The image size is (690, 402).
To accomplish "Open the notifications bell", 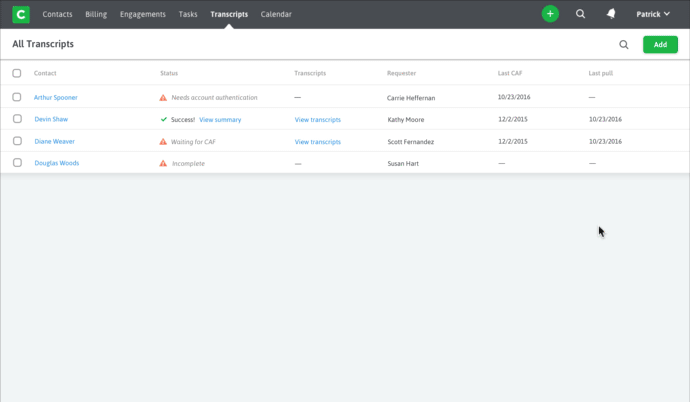I will (611, 14).
